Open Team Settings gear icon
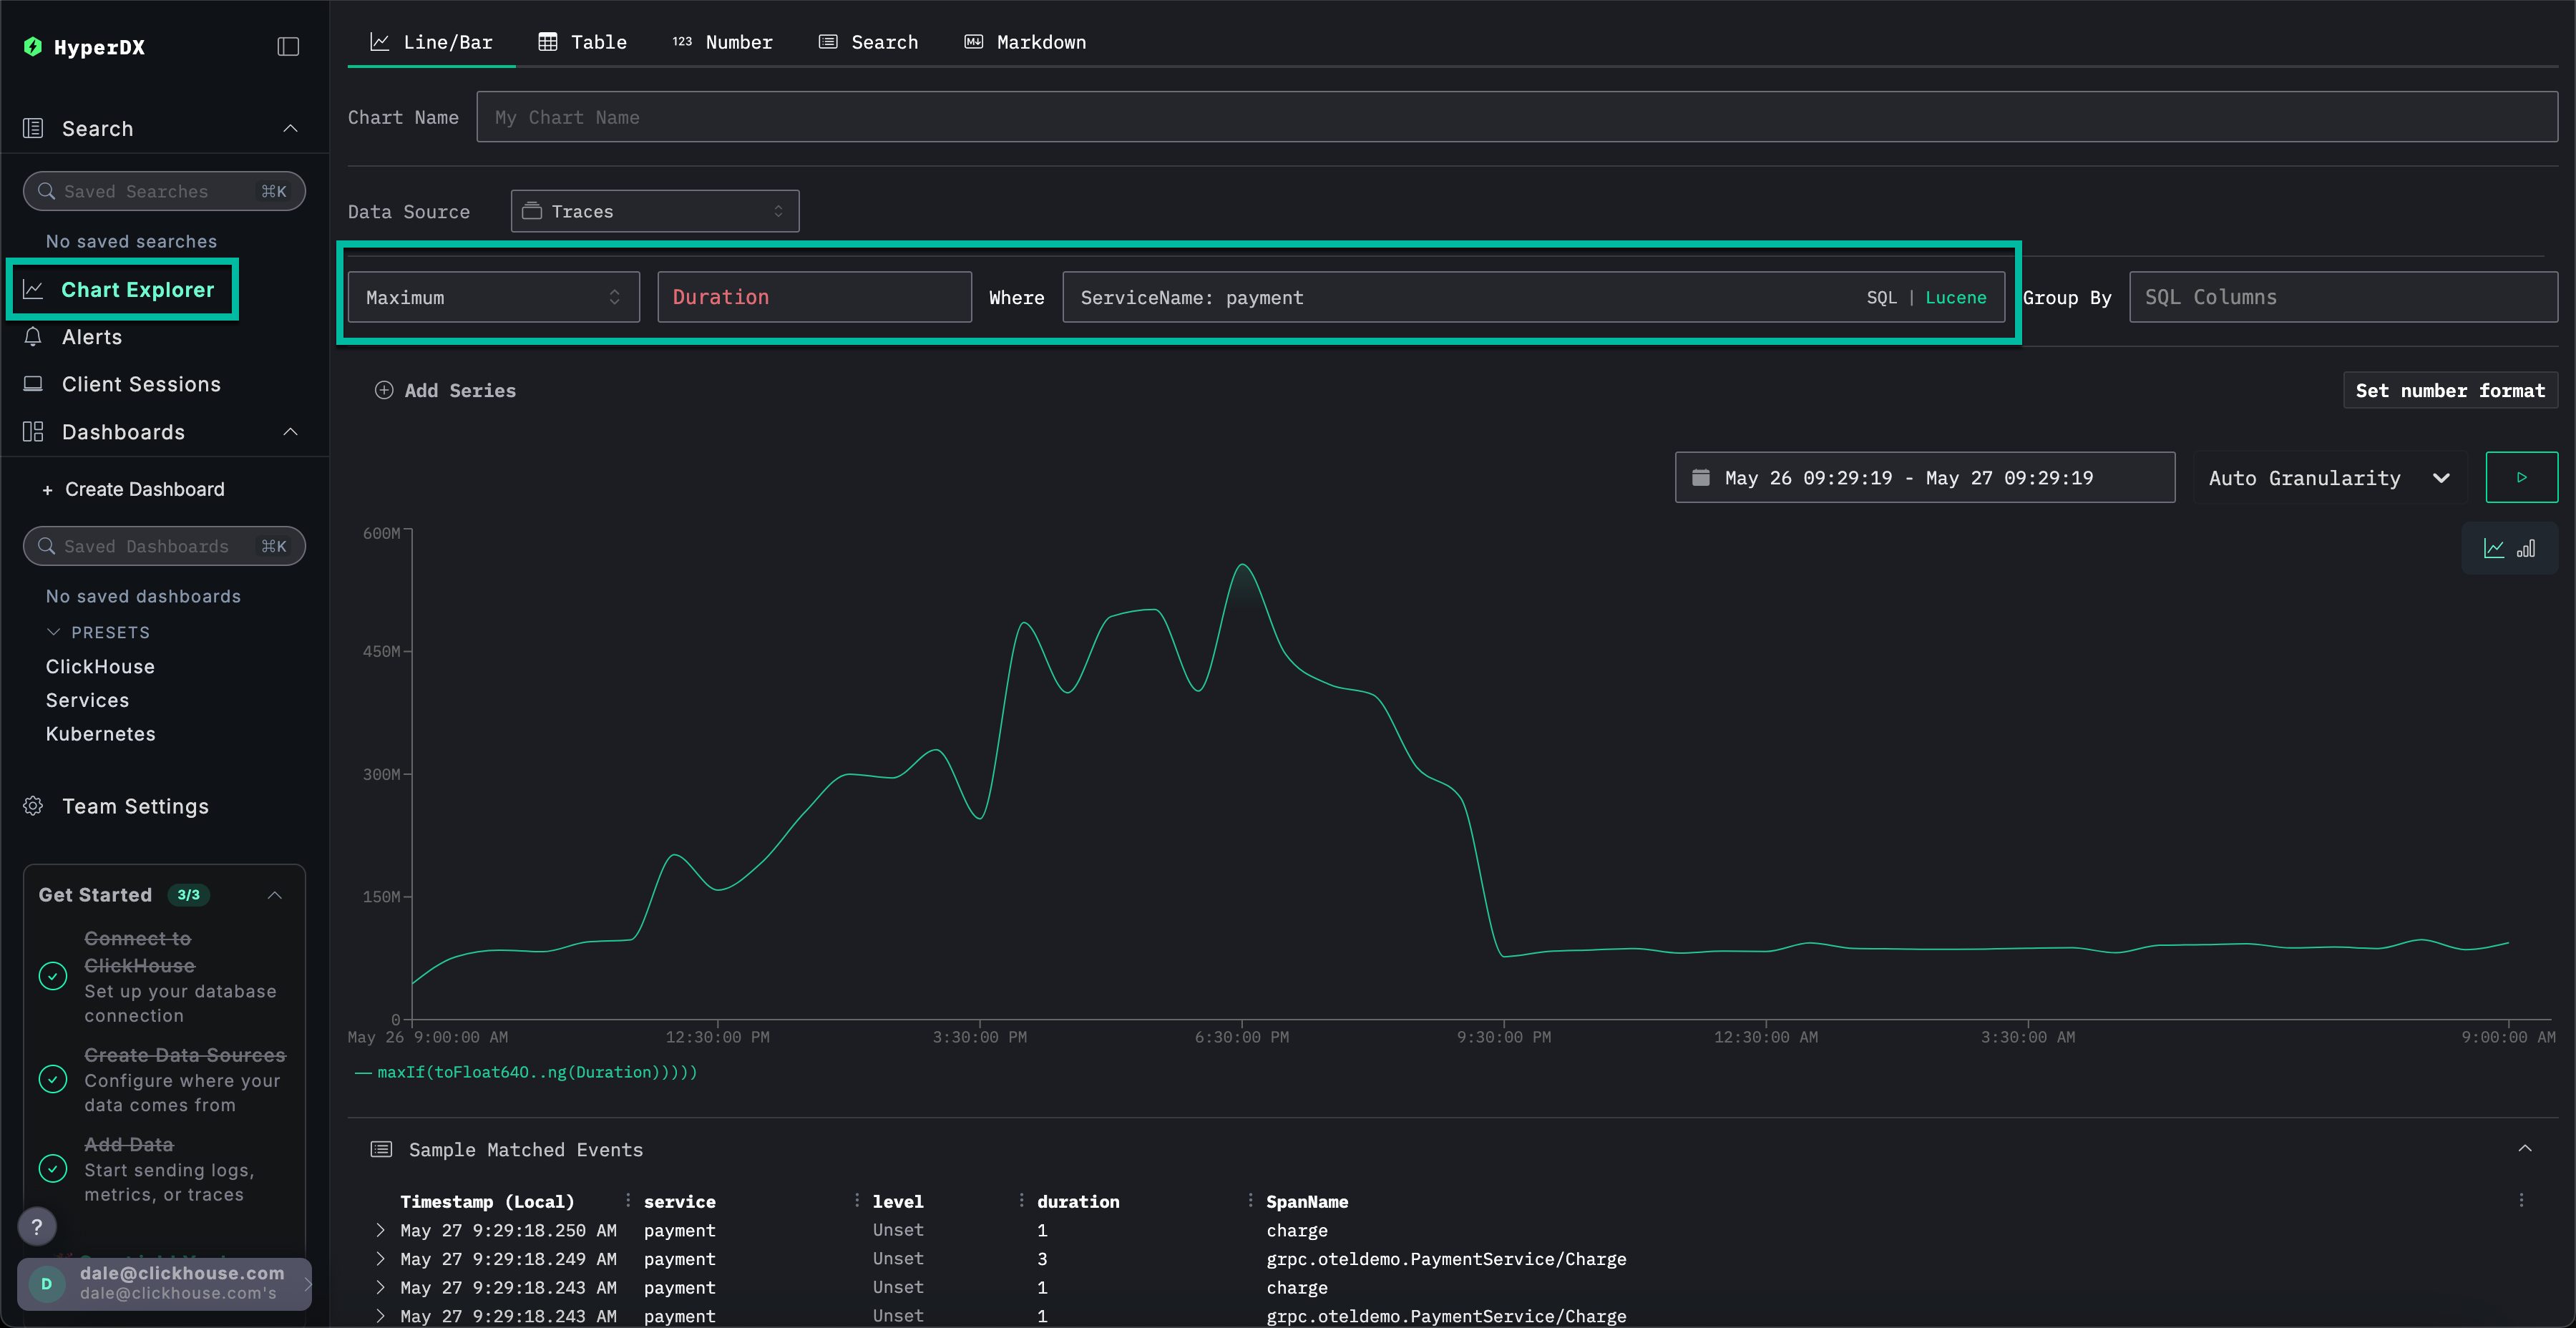Screen dimensions: 2576x1328 point(33,806)
